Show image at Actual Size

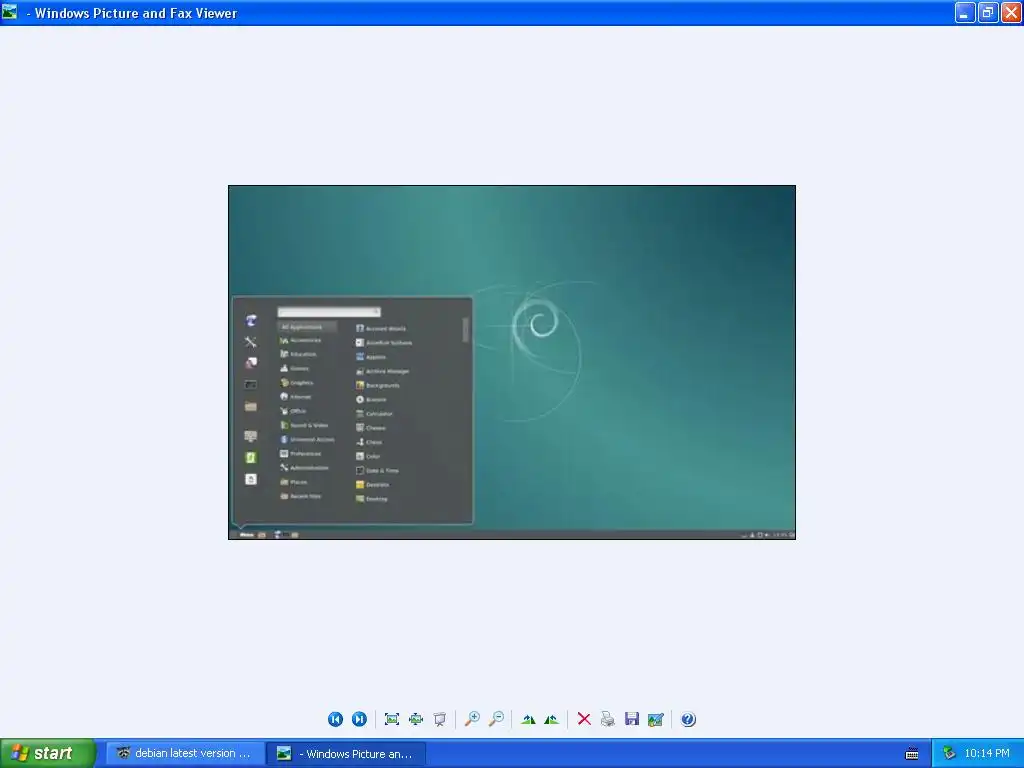pos(416,719)
